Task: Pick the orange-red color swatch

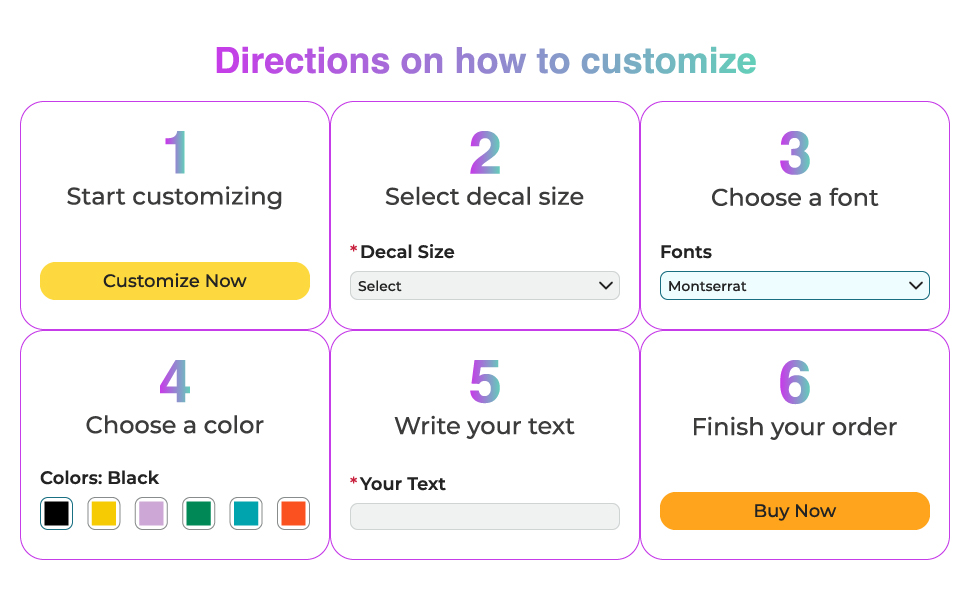Action: [x=293, y=514]
